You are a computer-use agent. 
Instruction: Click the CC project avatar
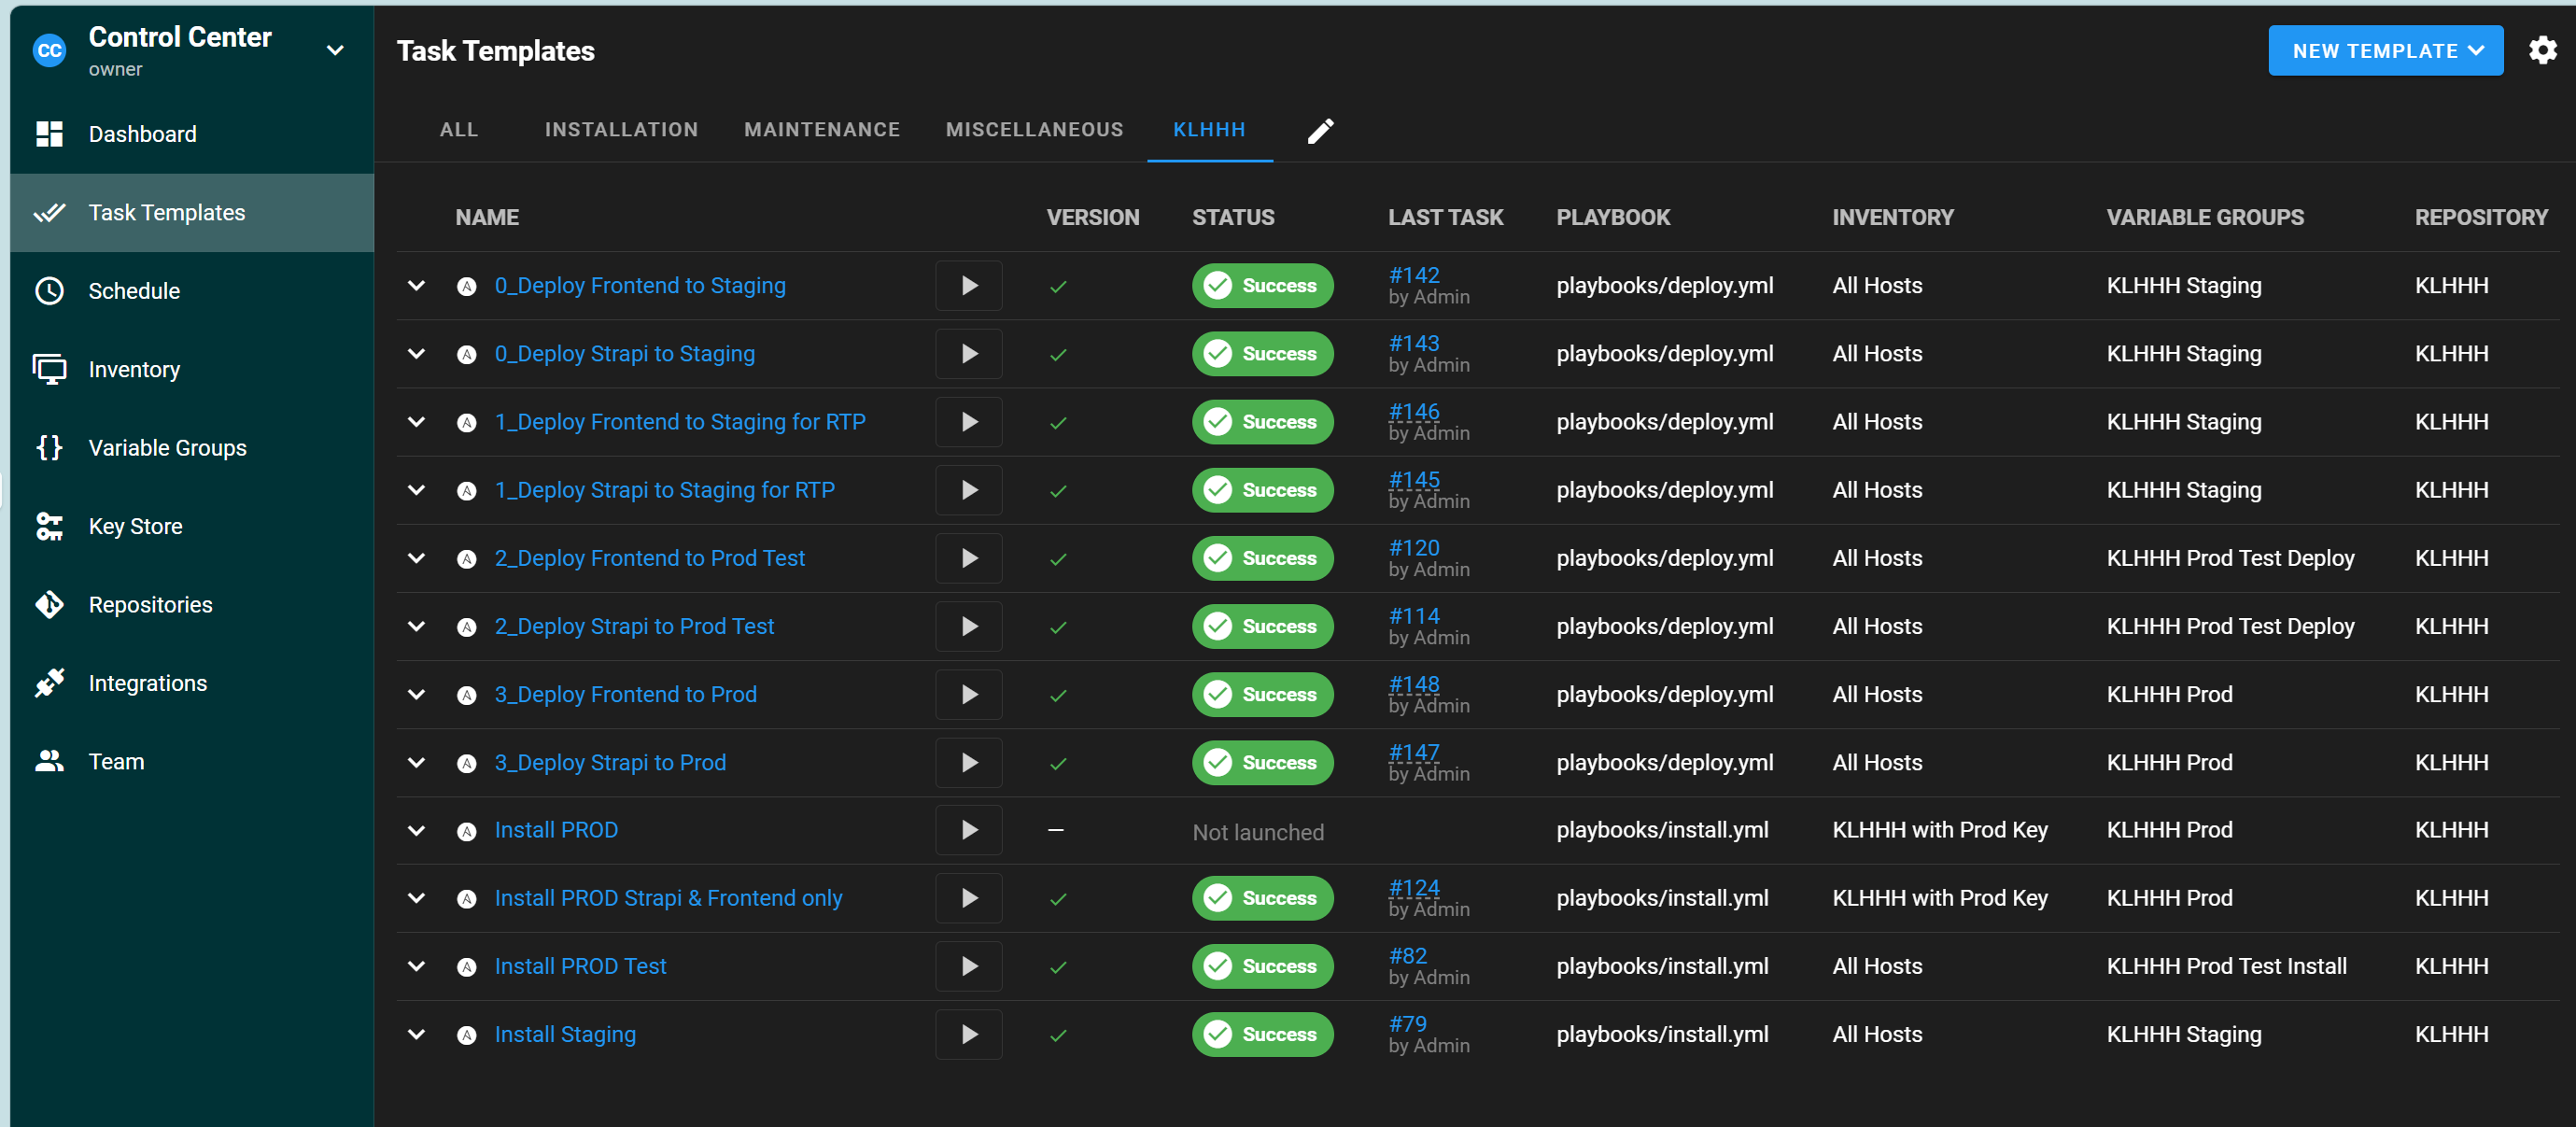click(x=49, y=51)
